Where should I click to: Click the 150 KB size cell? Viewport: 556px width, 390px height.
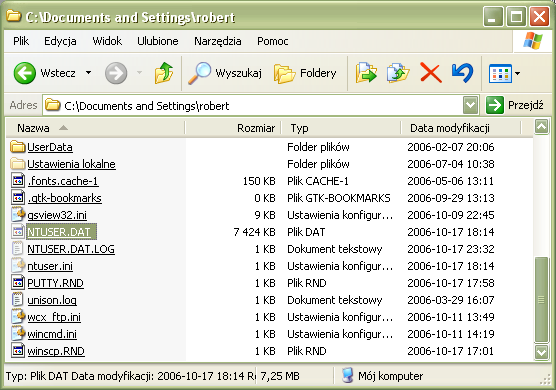259,181
